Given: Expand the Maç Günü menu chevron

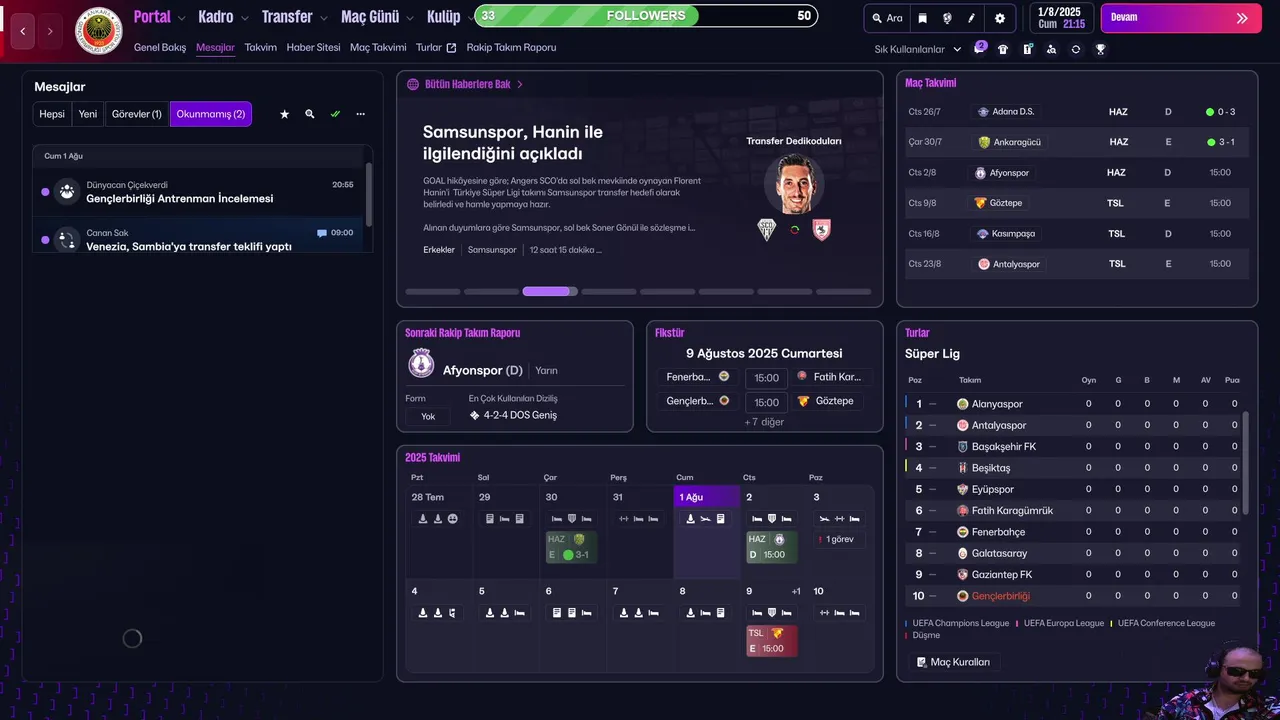Looking at the screenshot, I should click(409, 18).
